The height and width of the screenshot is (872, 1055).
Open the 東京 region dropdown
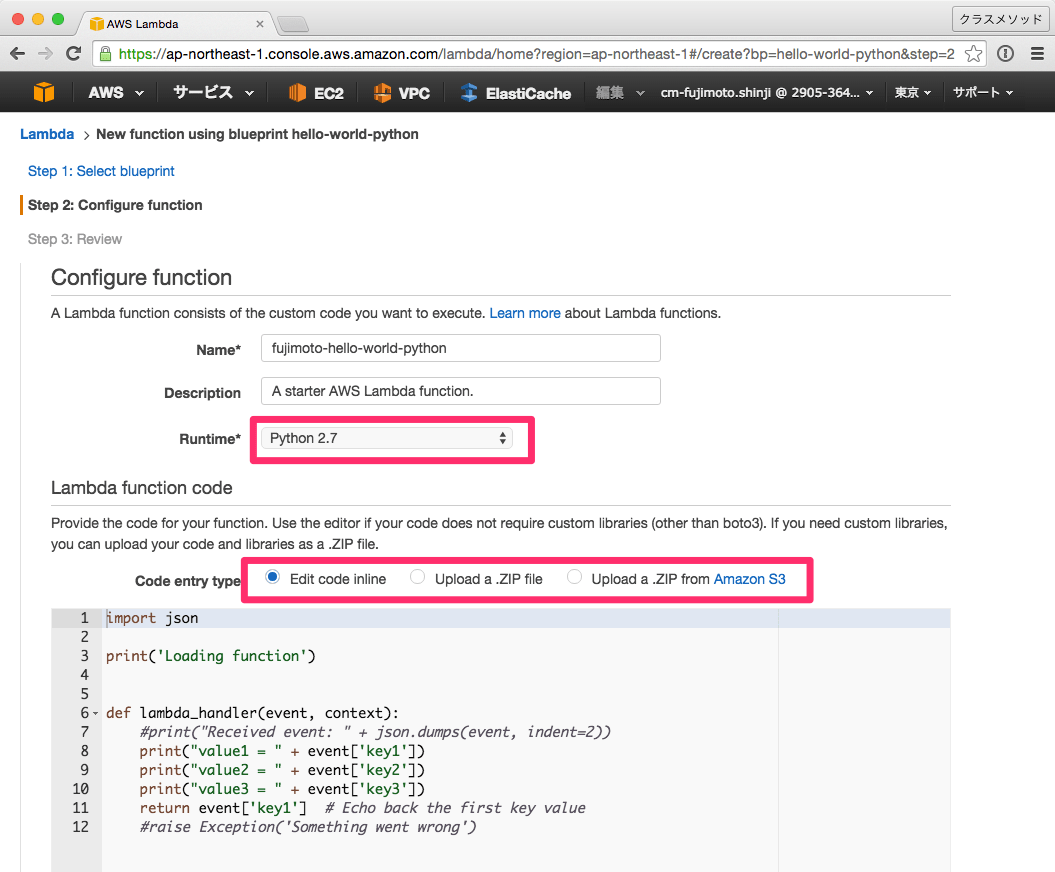[912, 93]
